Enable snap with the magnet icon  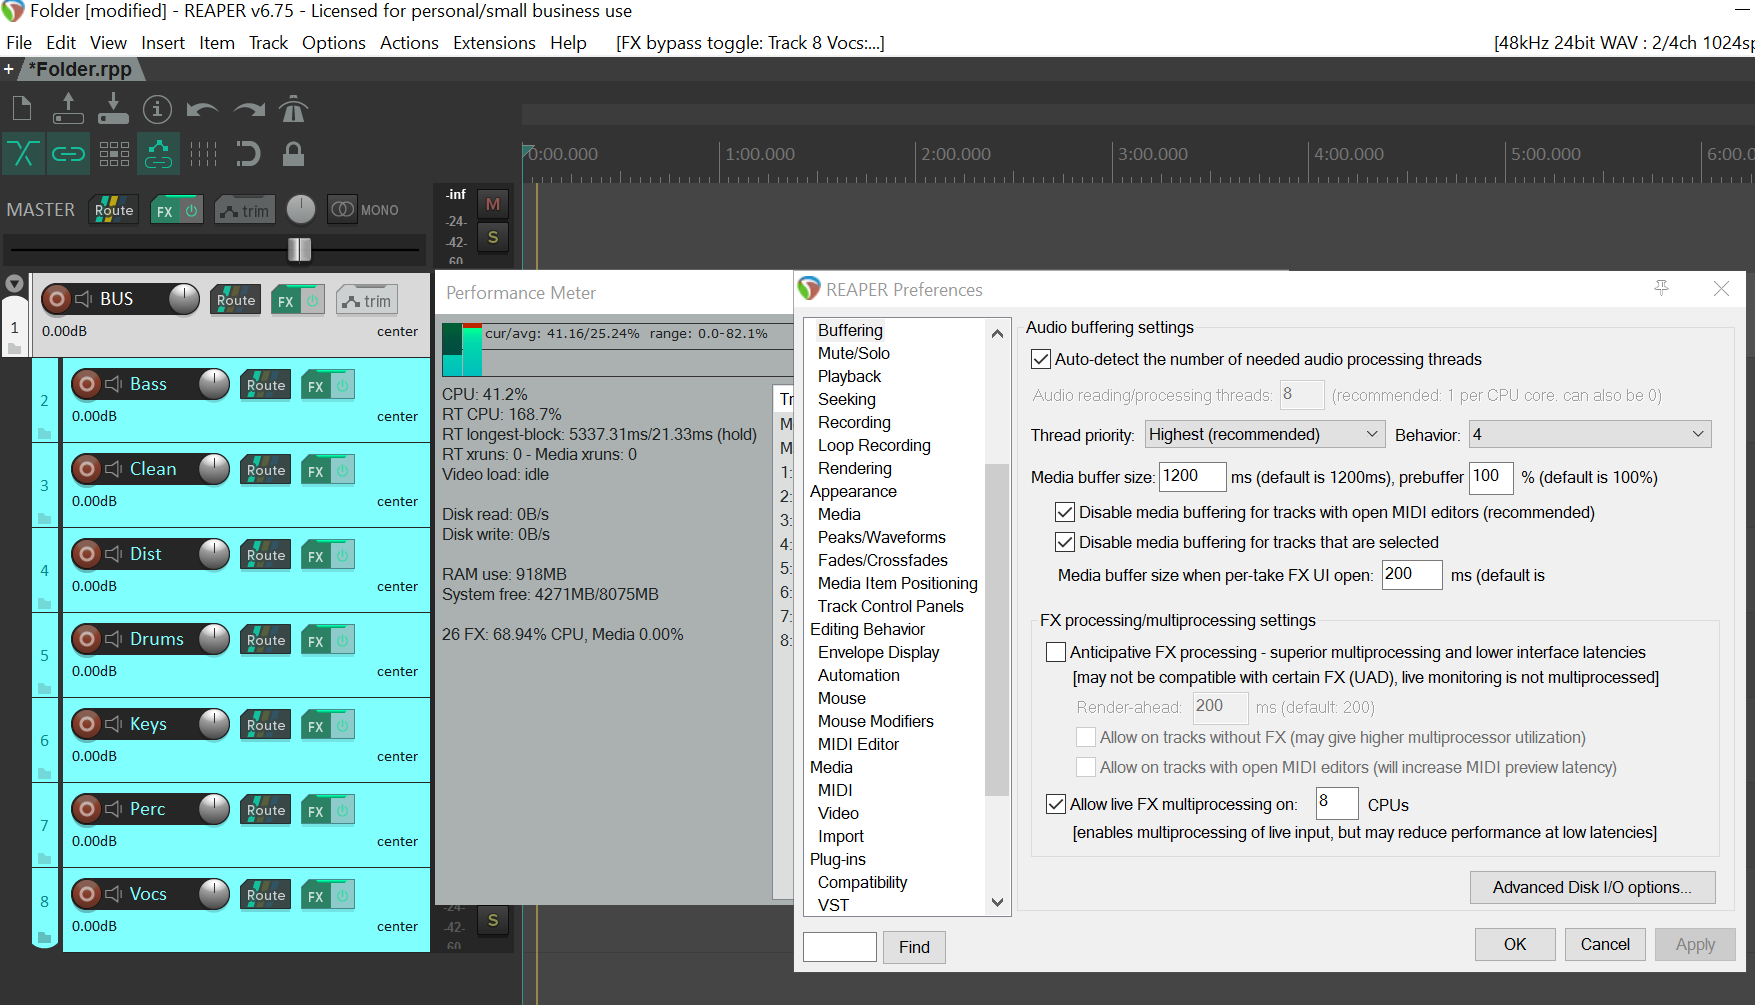click(247, 153)
